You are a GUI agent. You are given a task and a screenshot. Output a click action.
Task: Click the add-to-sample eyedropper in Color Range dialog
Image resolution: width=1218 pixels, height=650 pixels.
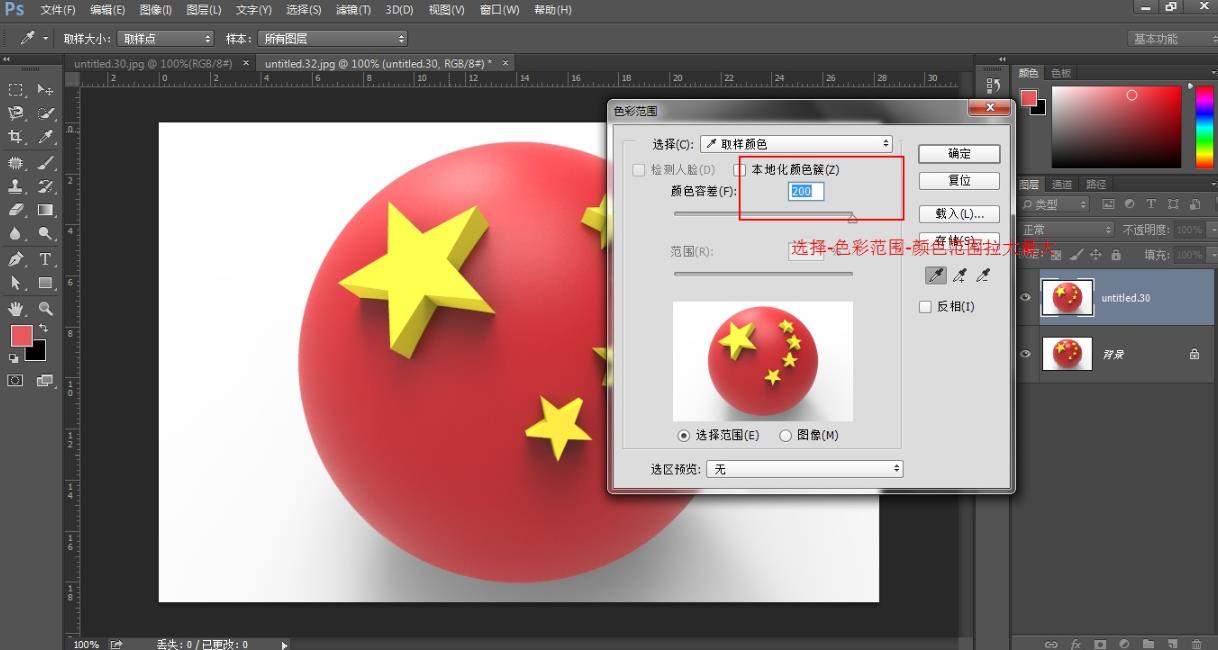pyautogui.click(x=960, y=275)
